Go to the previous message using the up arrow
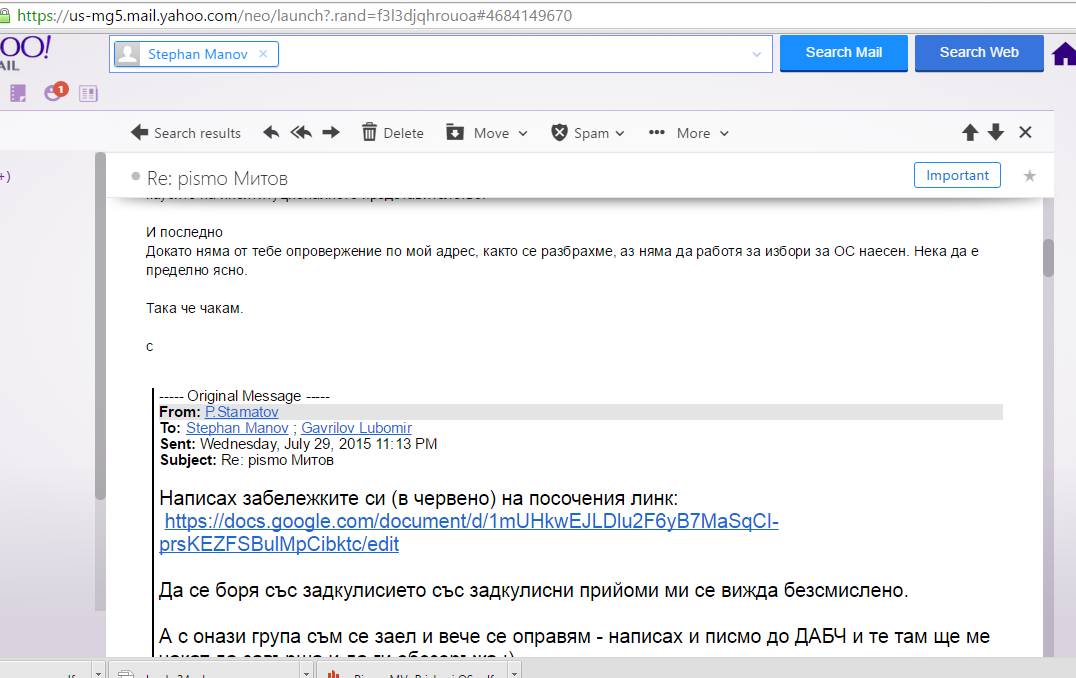Viewport: 1076px width, 678px height. 969,132
